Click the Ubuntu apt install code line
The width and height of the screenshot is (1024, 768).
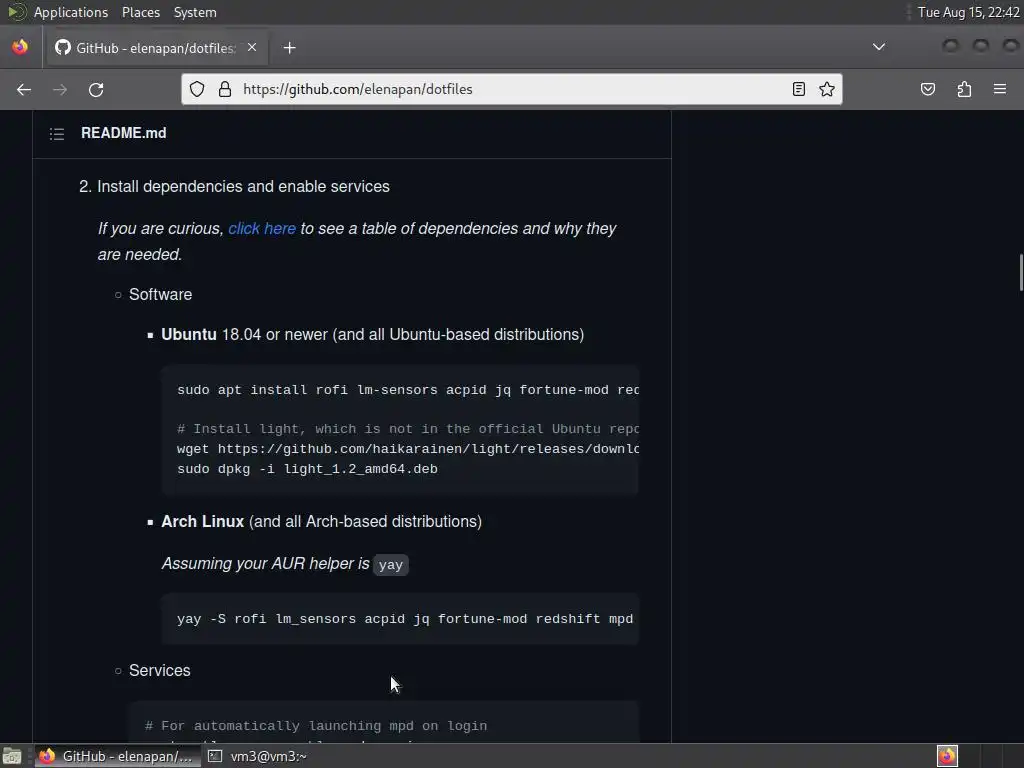(x=408, y=390)
